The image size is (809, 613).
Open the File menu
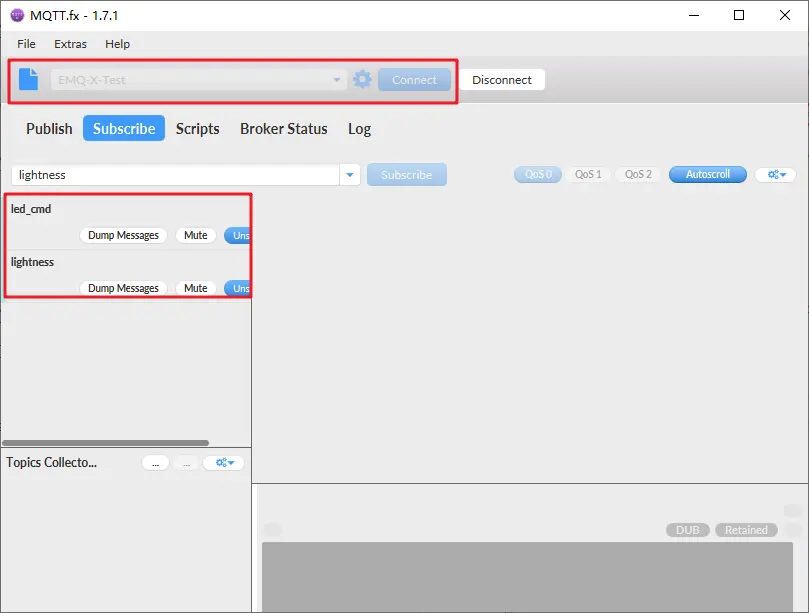pos(26,44)
